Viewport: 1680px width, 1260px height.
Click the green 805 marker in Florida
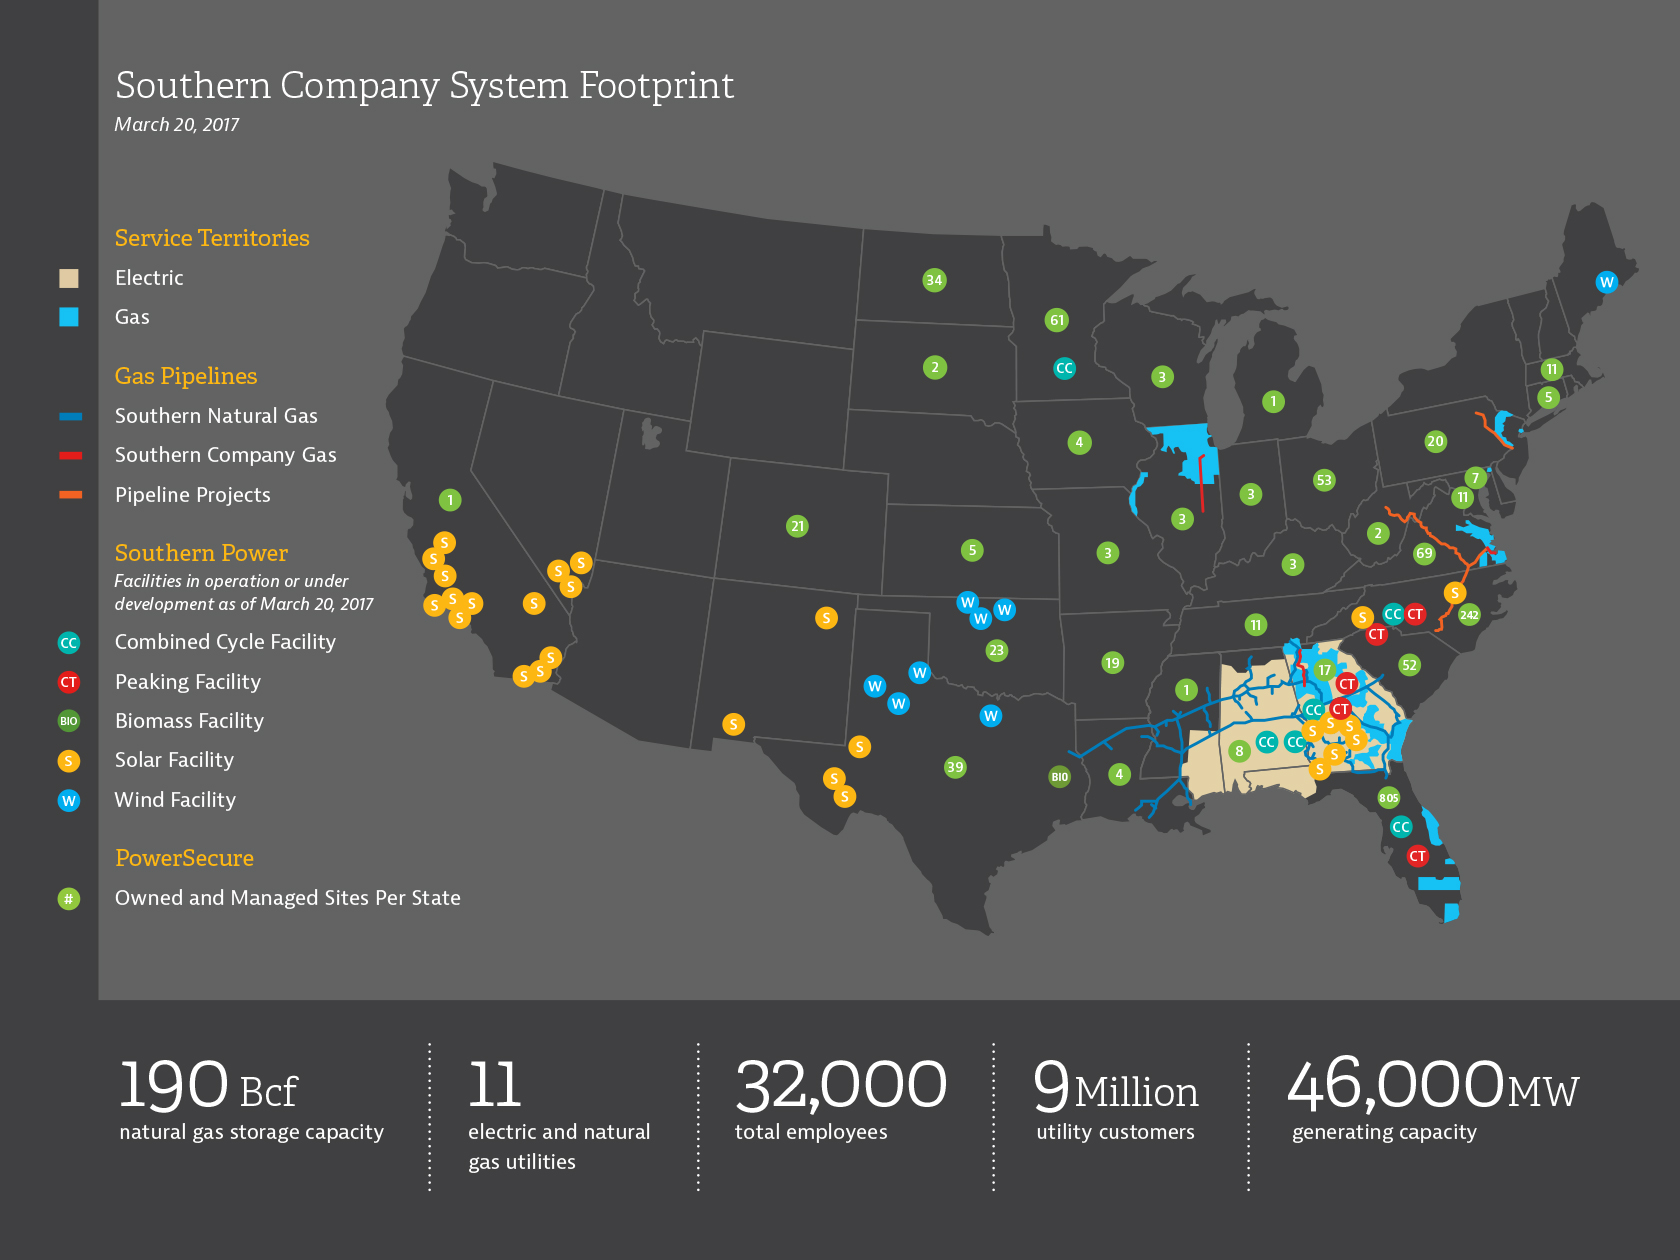point(1389,797)
